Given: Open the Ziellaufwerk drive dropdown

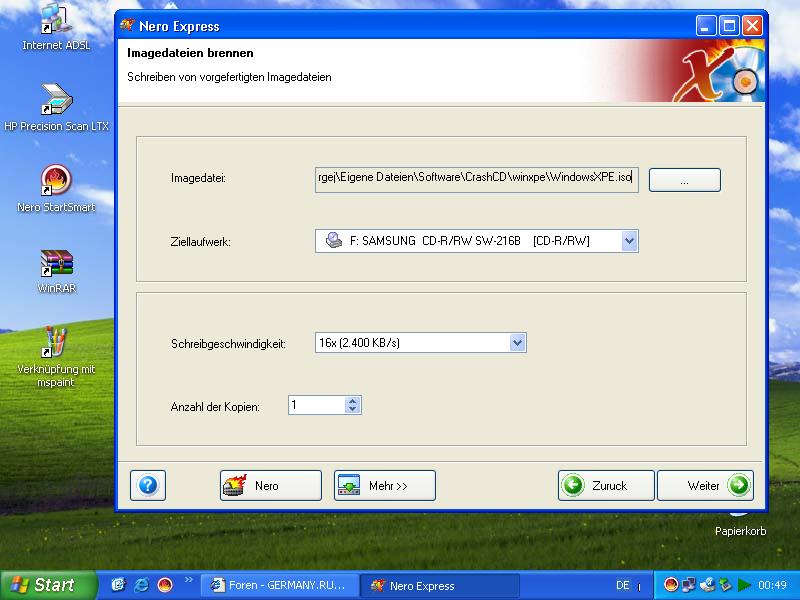Looking at the screenshot, I should [630, 241].
